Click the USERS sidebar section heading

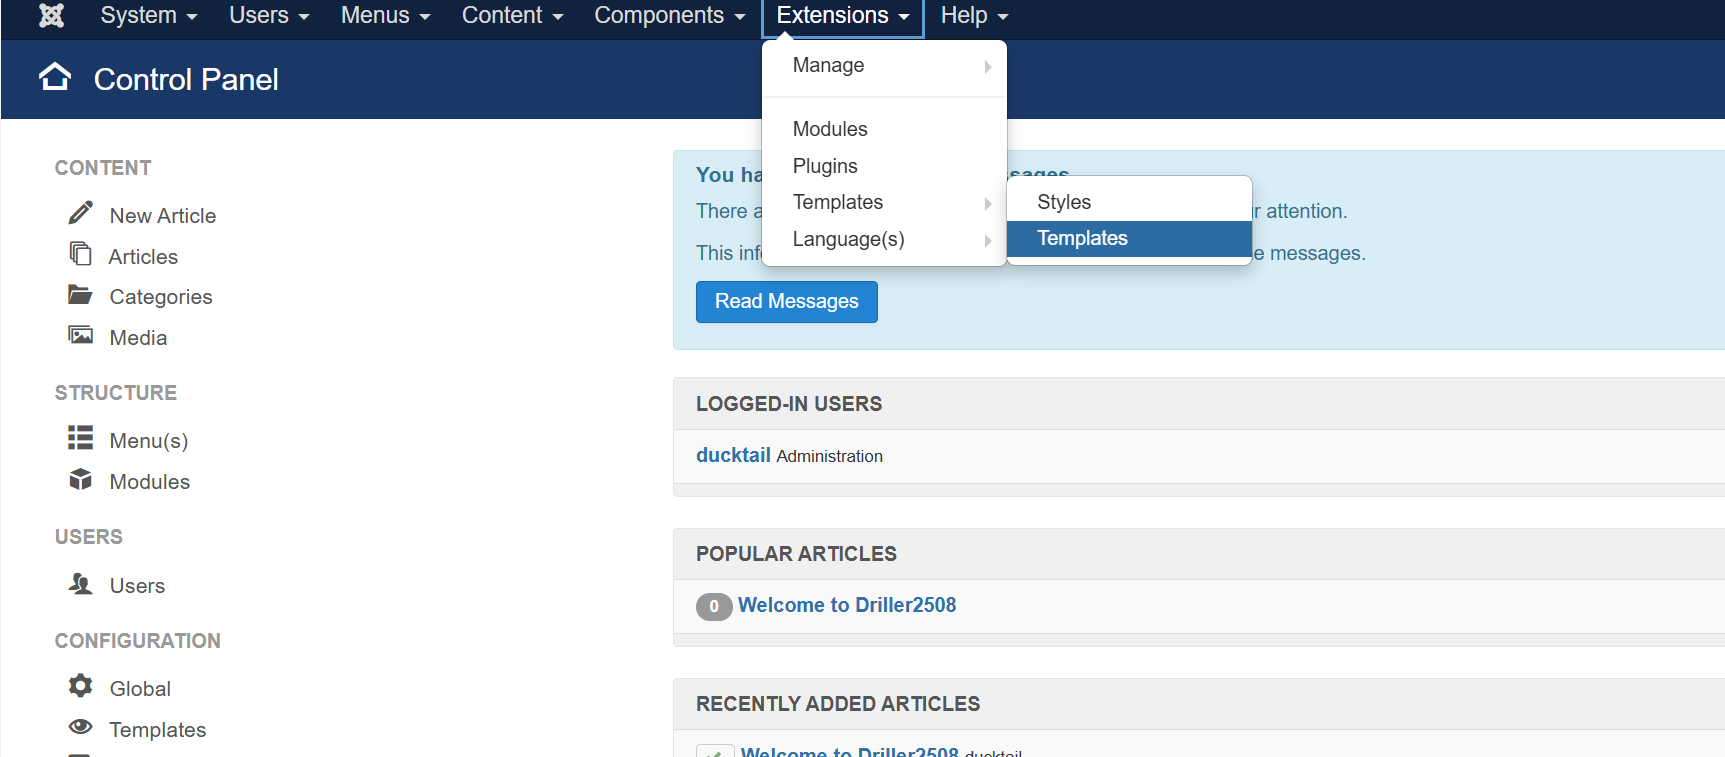(x=89, y=537)
